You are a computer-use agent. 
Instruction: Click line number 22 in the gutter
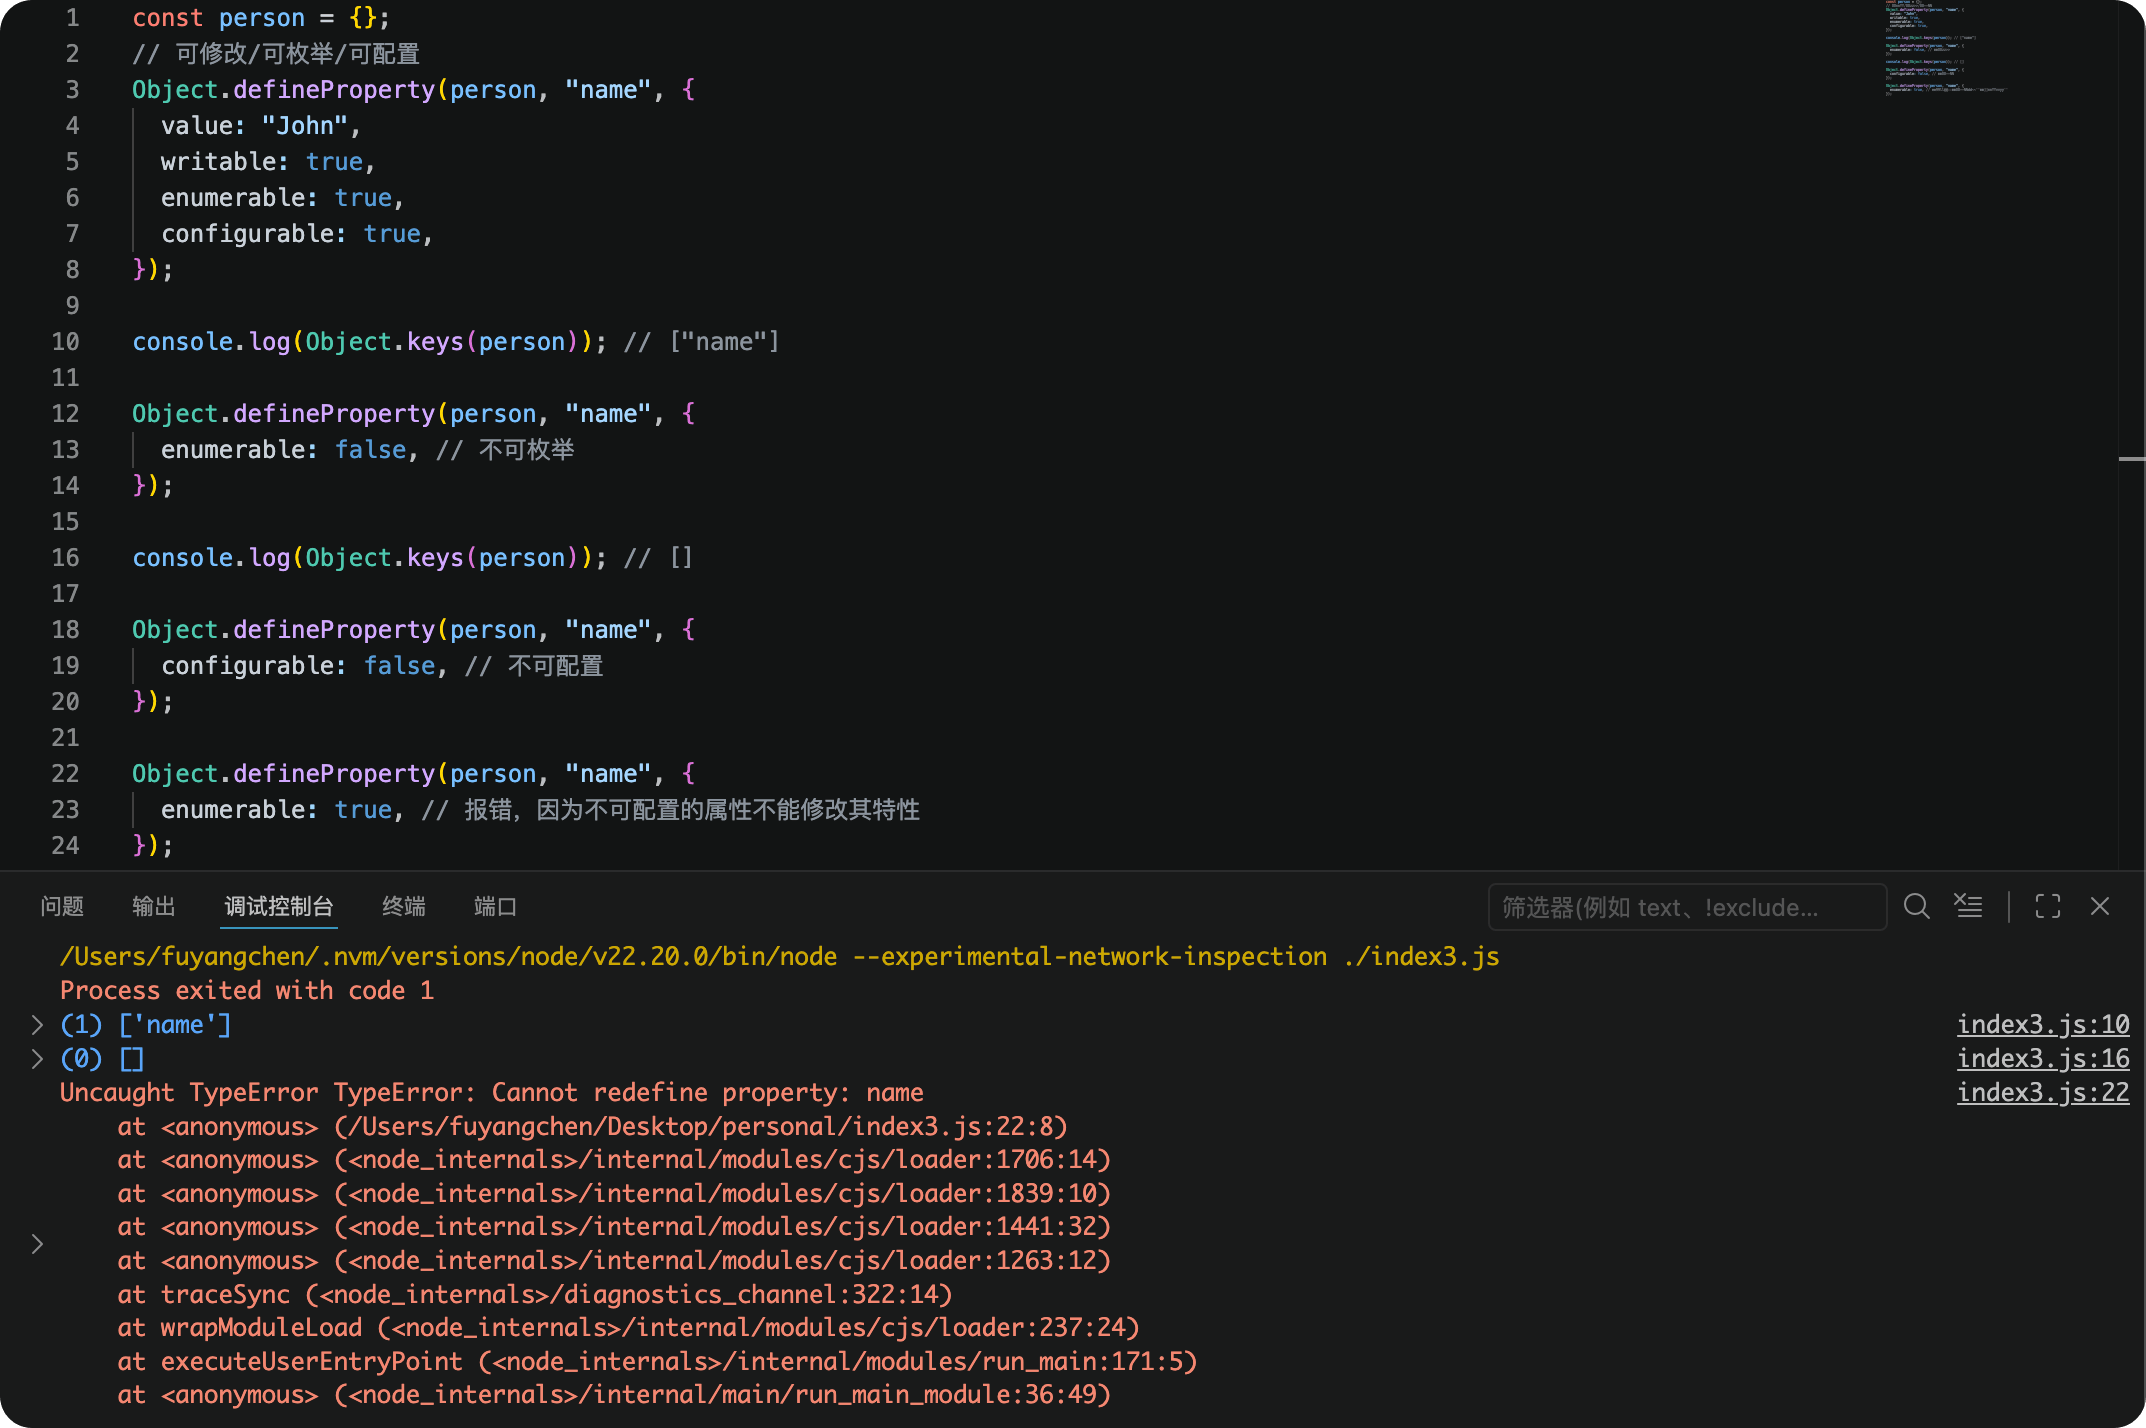click(65, 774)
